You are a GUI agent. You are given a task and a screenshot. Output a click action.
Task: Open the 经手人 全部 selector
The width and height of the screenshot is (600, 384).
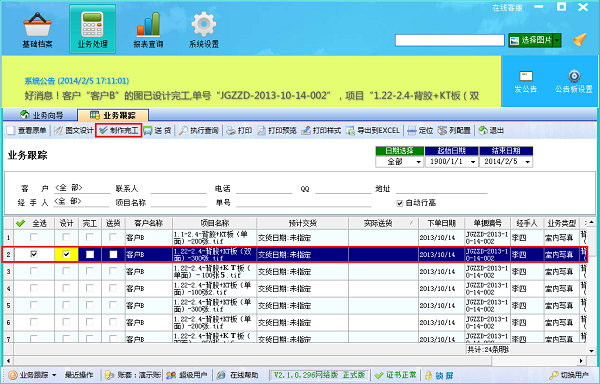point(82,202)
